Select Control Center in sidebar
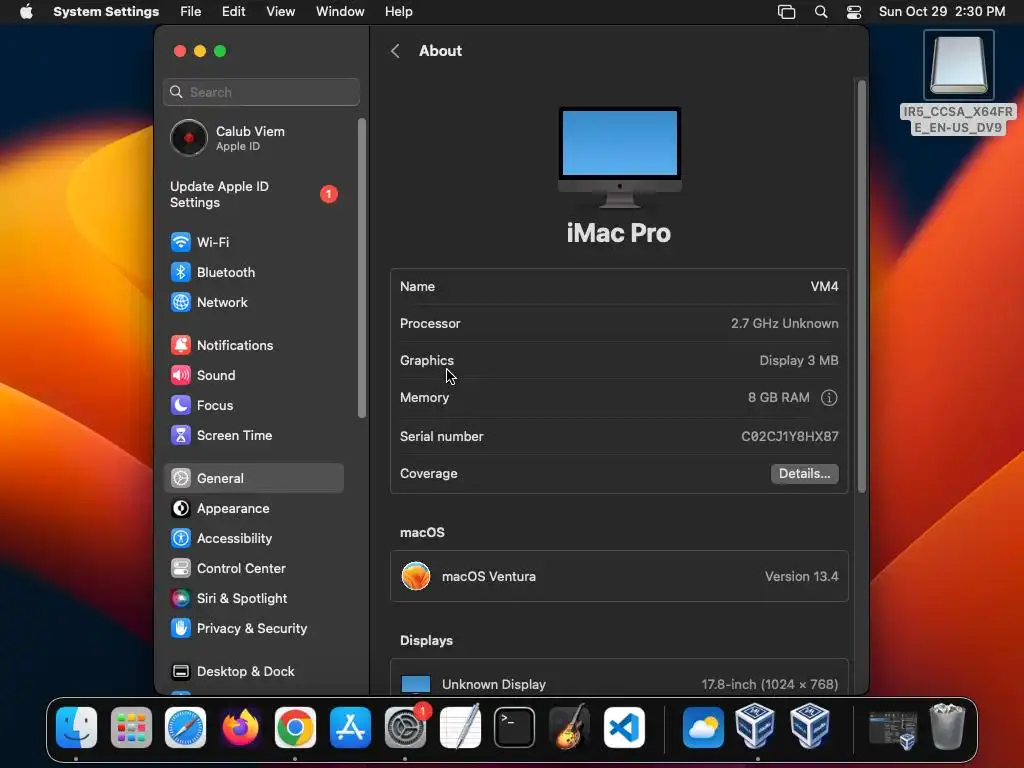Image resolution: width=1024 pixels, height=768 pixels. coord(253,569)
